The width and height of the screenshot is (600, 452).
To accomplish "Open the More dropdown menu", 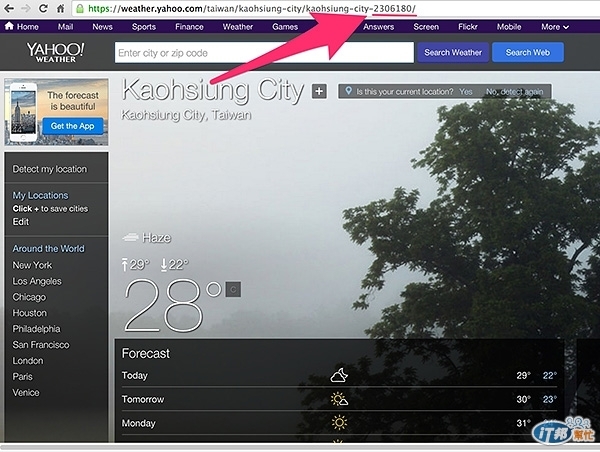I will click(554, 27).
